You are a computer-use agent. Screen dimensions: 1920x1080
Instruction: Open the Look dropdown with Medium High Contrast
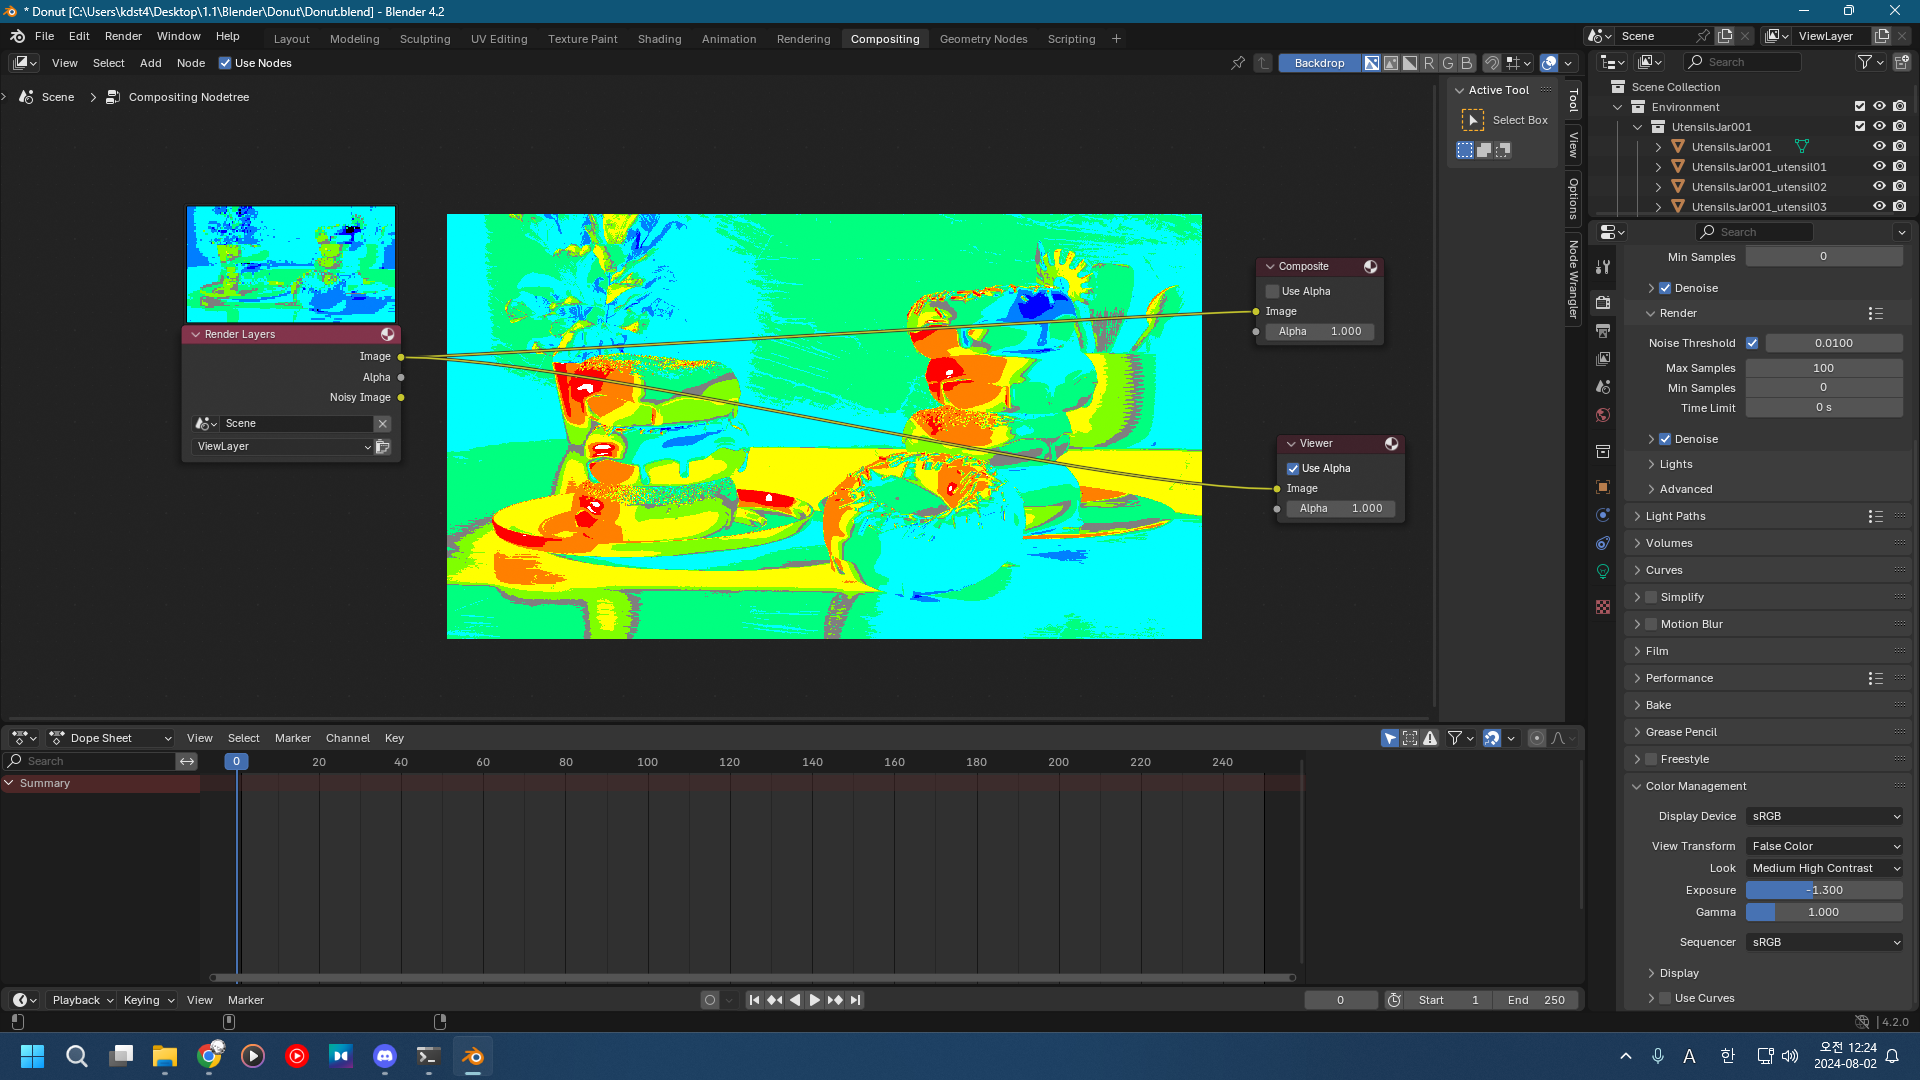click(x=1825, y=868)
